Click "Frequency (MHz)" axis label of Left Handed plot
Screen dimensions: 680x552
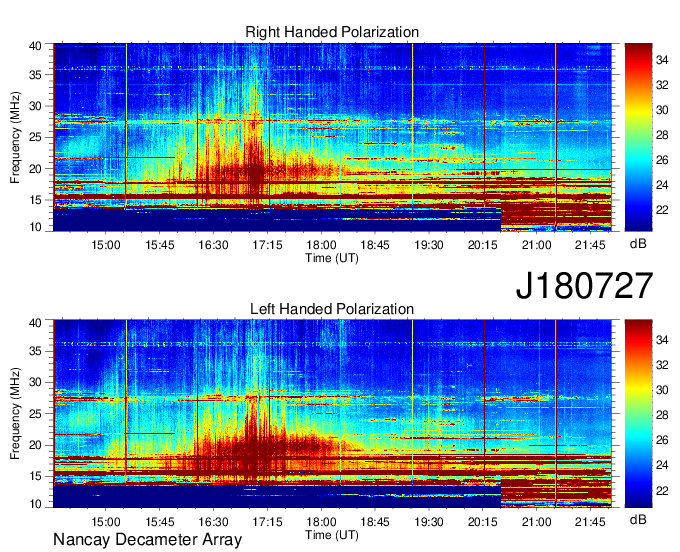click(x=15, y=414)
